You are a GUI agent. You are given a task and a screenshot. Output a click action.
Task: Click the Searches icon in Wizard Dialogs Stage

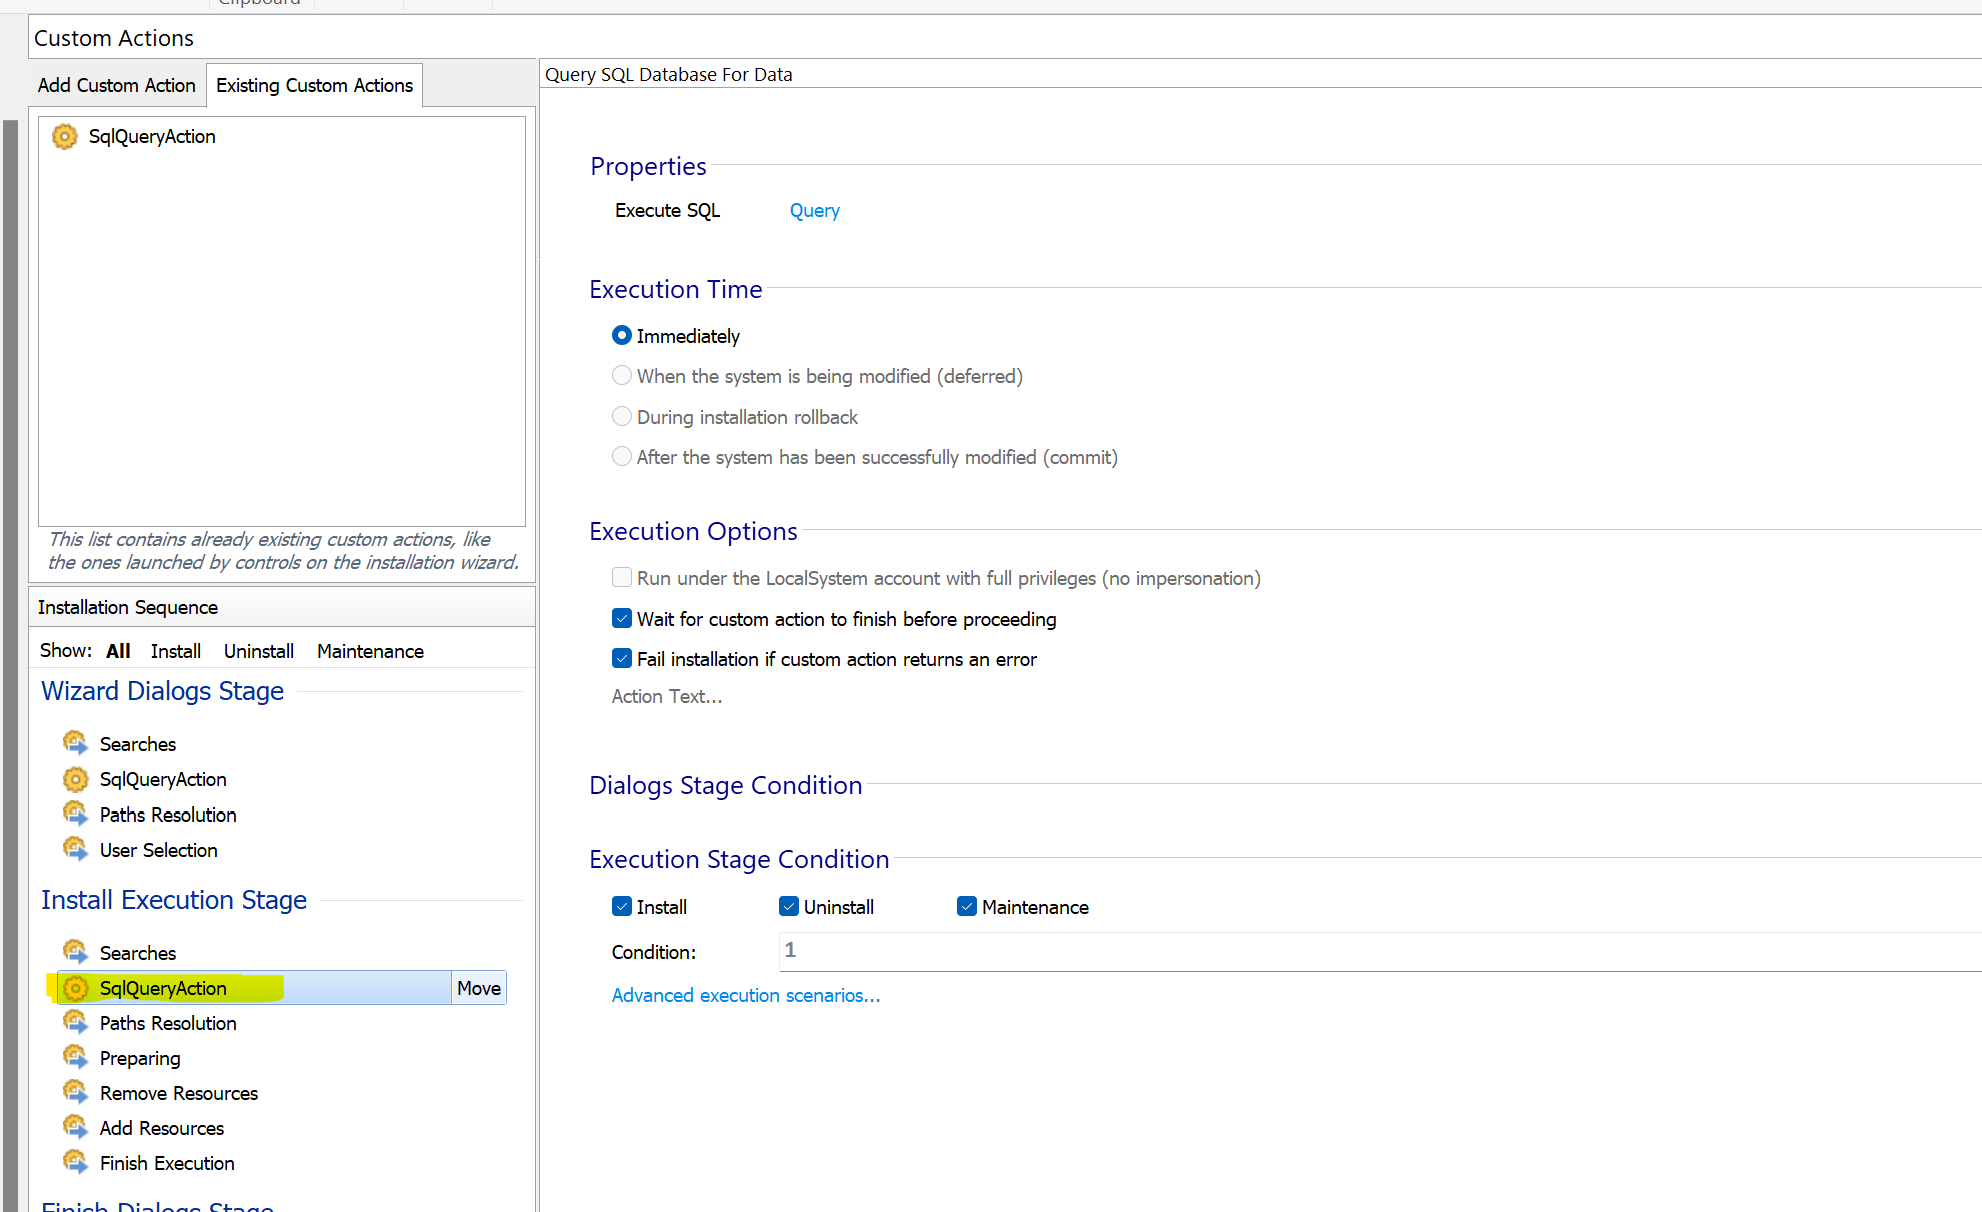pos(76,743)
